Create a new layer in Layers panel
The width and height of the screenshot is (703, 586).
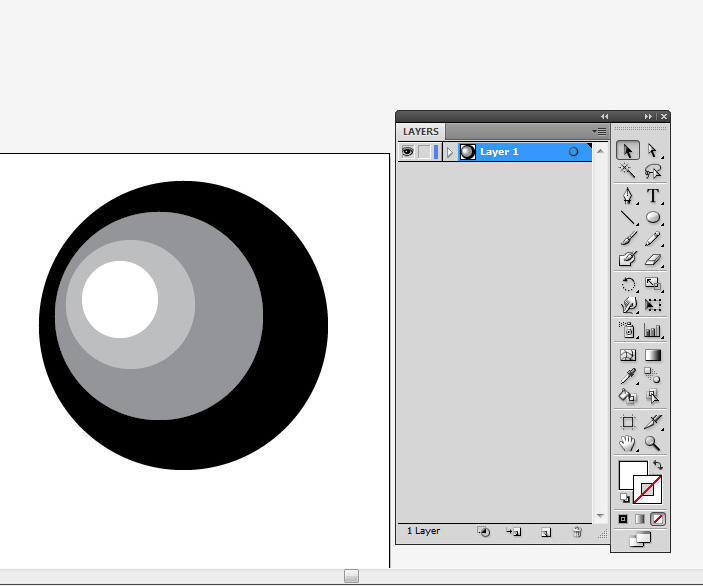click(546, 533)
